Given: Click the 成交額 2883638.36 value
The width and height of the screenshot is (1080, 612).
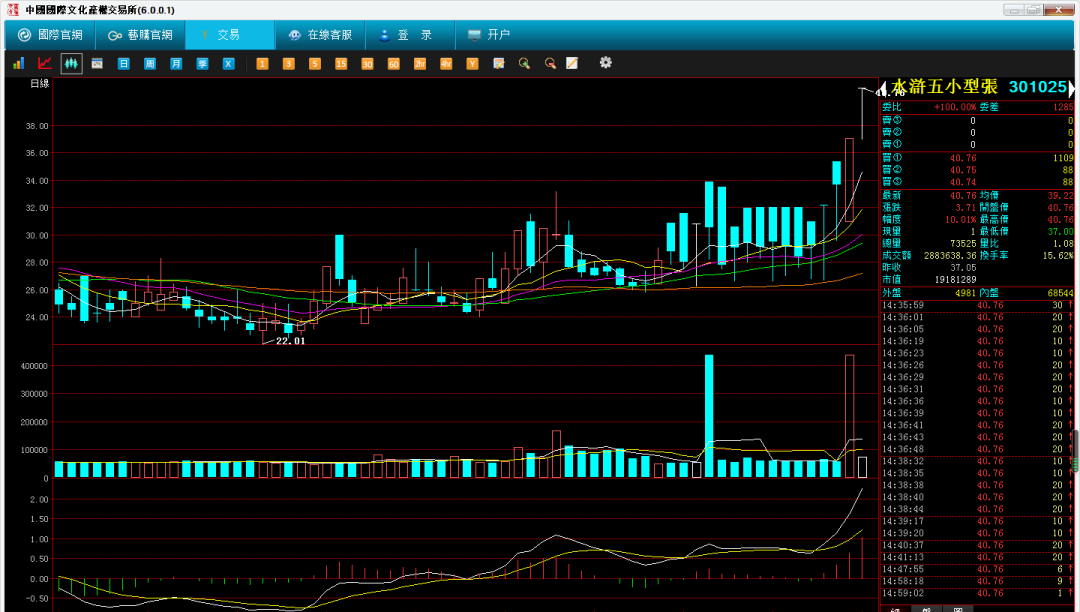Looking at the screenshot, I should click(950, 255).
